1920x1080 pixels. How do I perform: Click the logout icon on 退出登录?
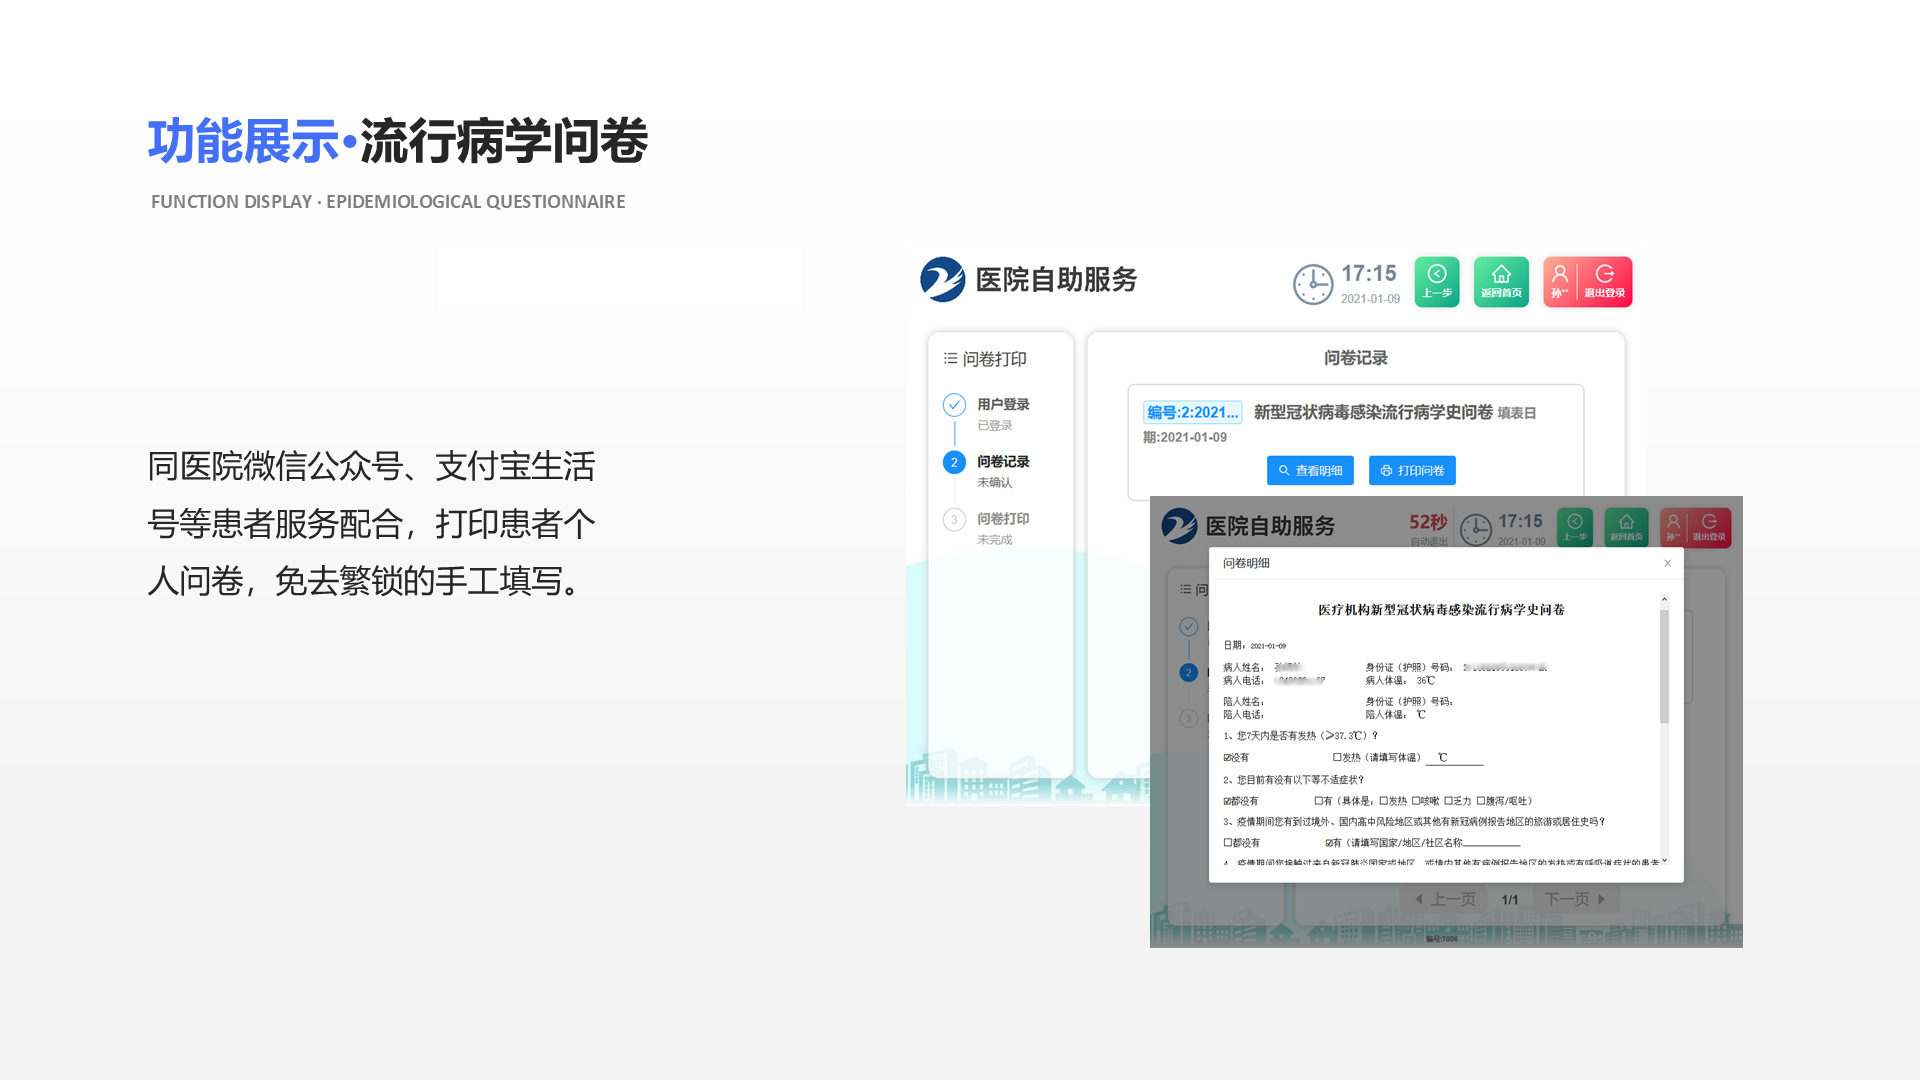point(1606,274)
